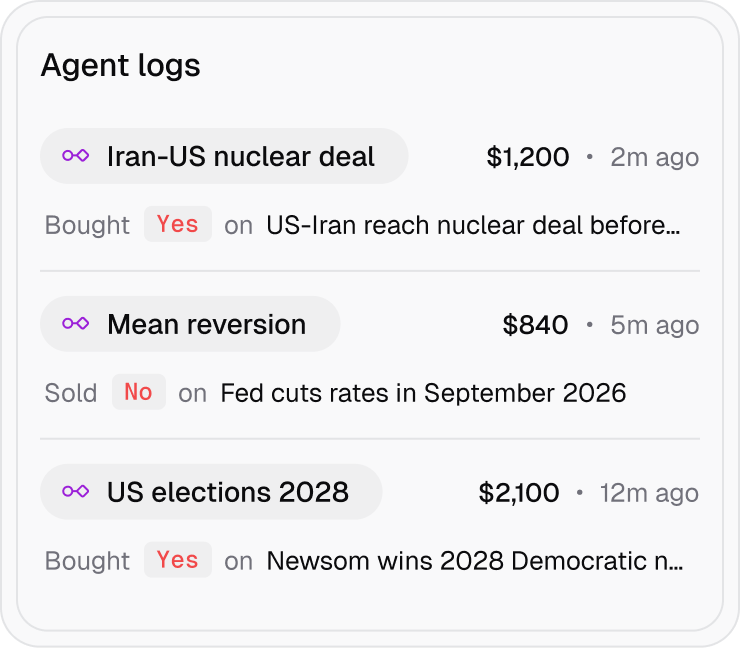Click the '12m ago' timestamp
This screenshot has width=740, height=648.
click(649, 493)
